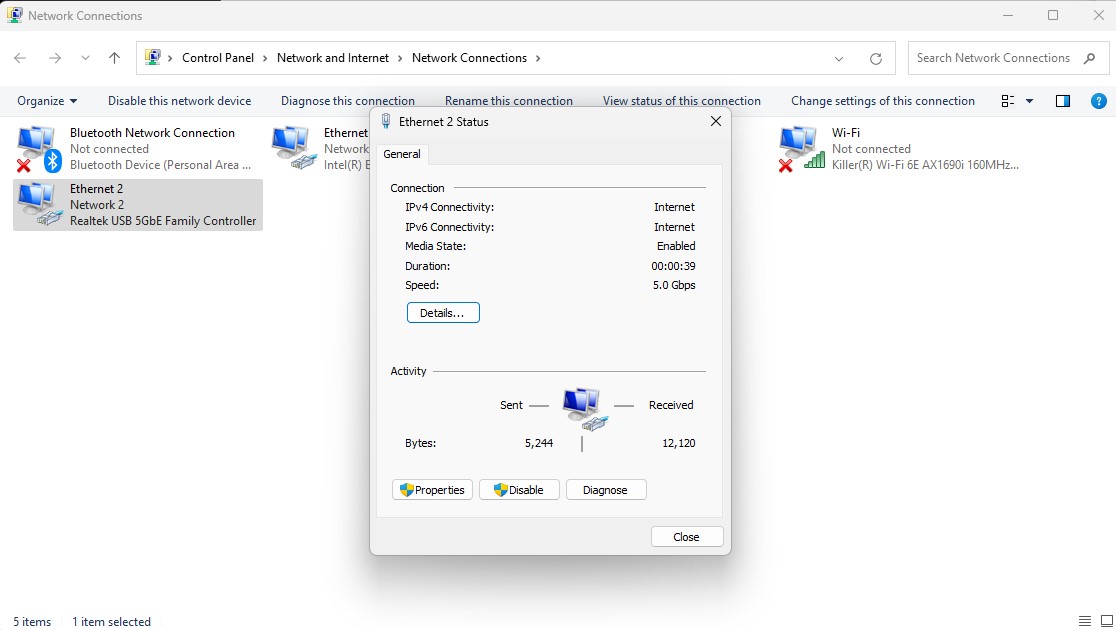This screenshot has width=1116, height=630.
Task: Maximize the Network Connections window
Action: click(1053, 15)
